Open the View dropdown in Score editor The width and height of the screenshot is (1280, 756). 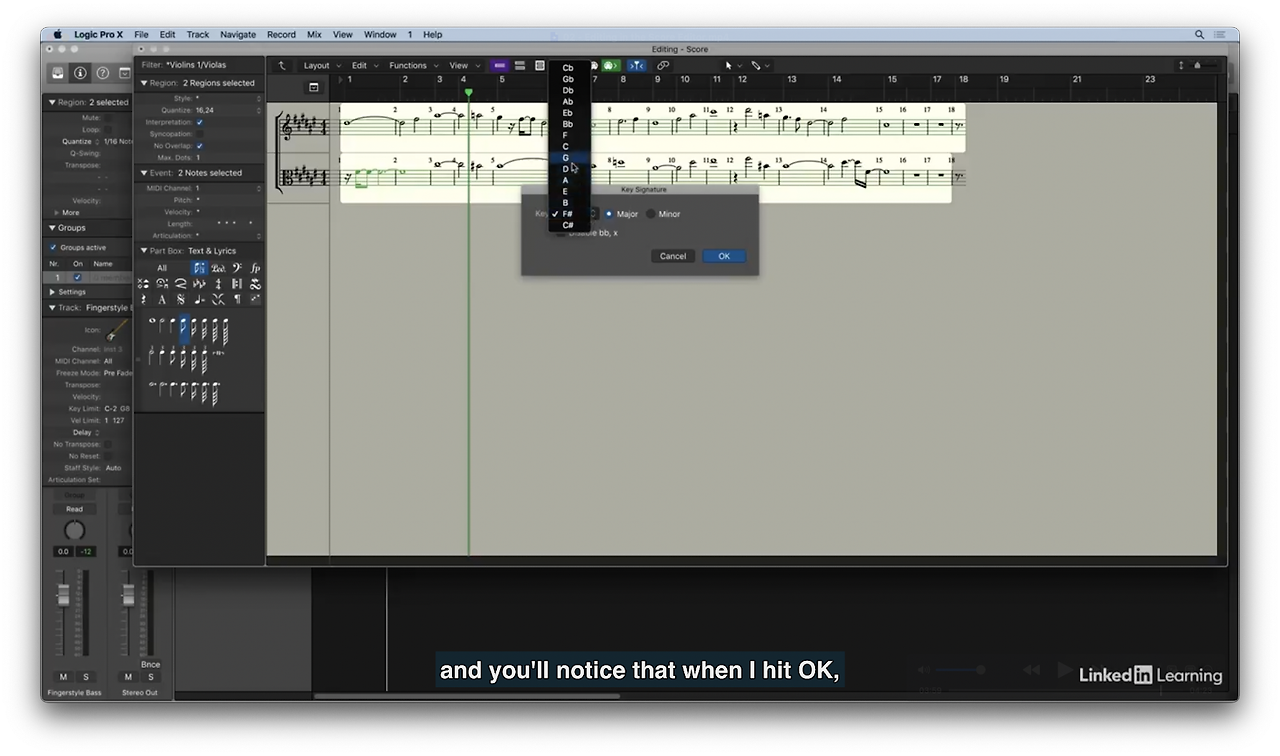coord(463,65)
